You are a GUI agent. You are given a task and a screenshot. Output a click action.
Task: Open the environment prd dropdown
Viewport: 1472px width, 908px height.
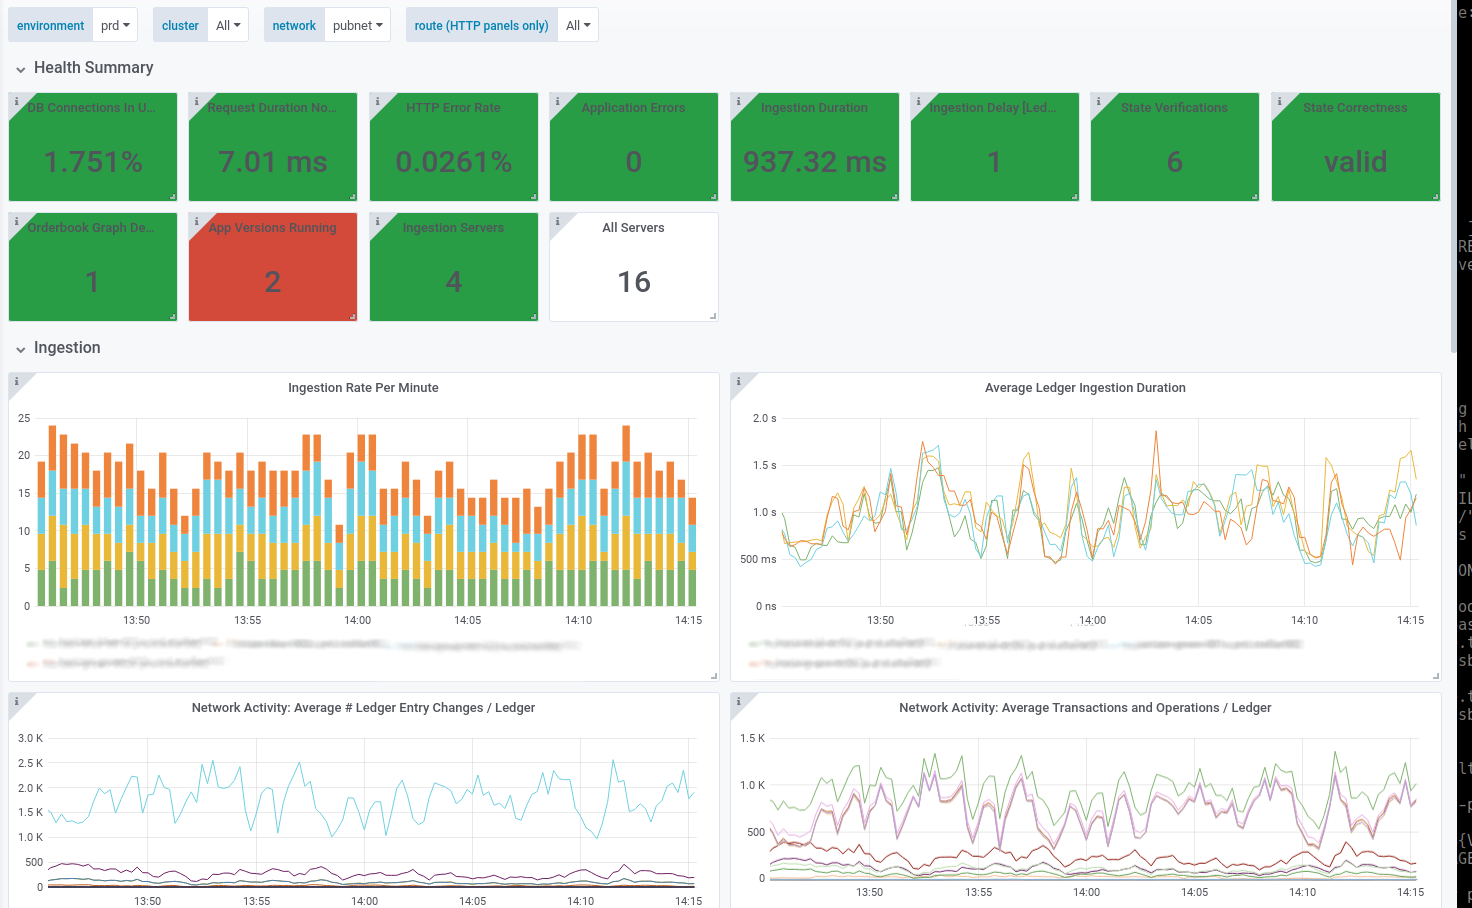pyautogui.click(x=115, y=25)
